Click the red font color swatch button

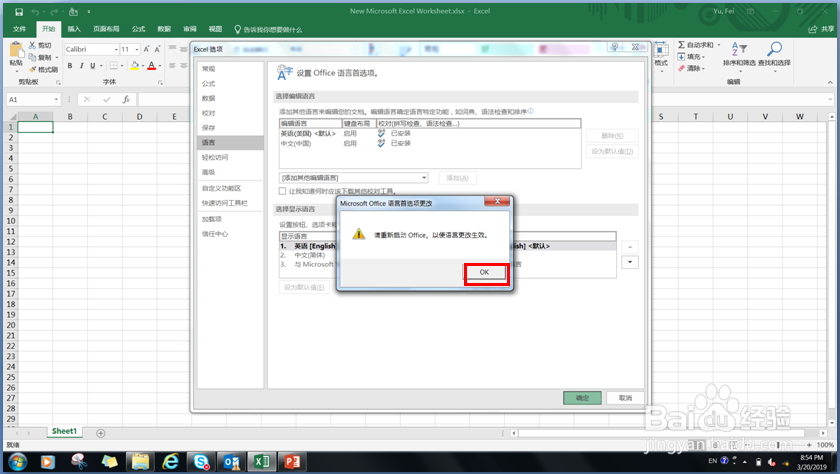click(x=152, y=66)
